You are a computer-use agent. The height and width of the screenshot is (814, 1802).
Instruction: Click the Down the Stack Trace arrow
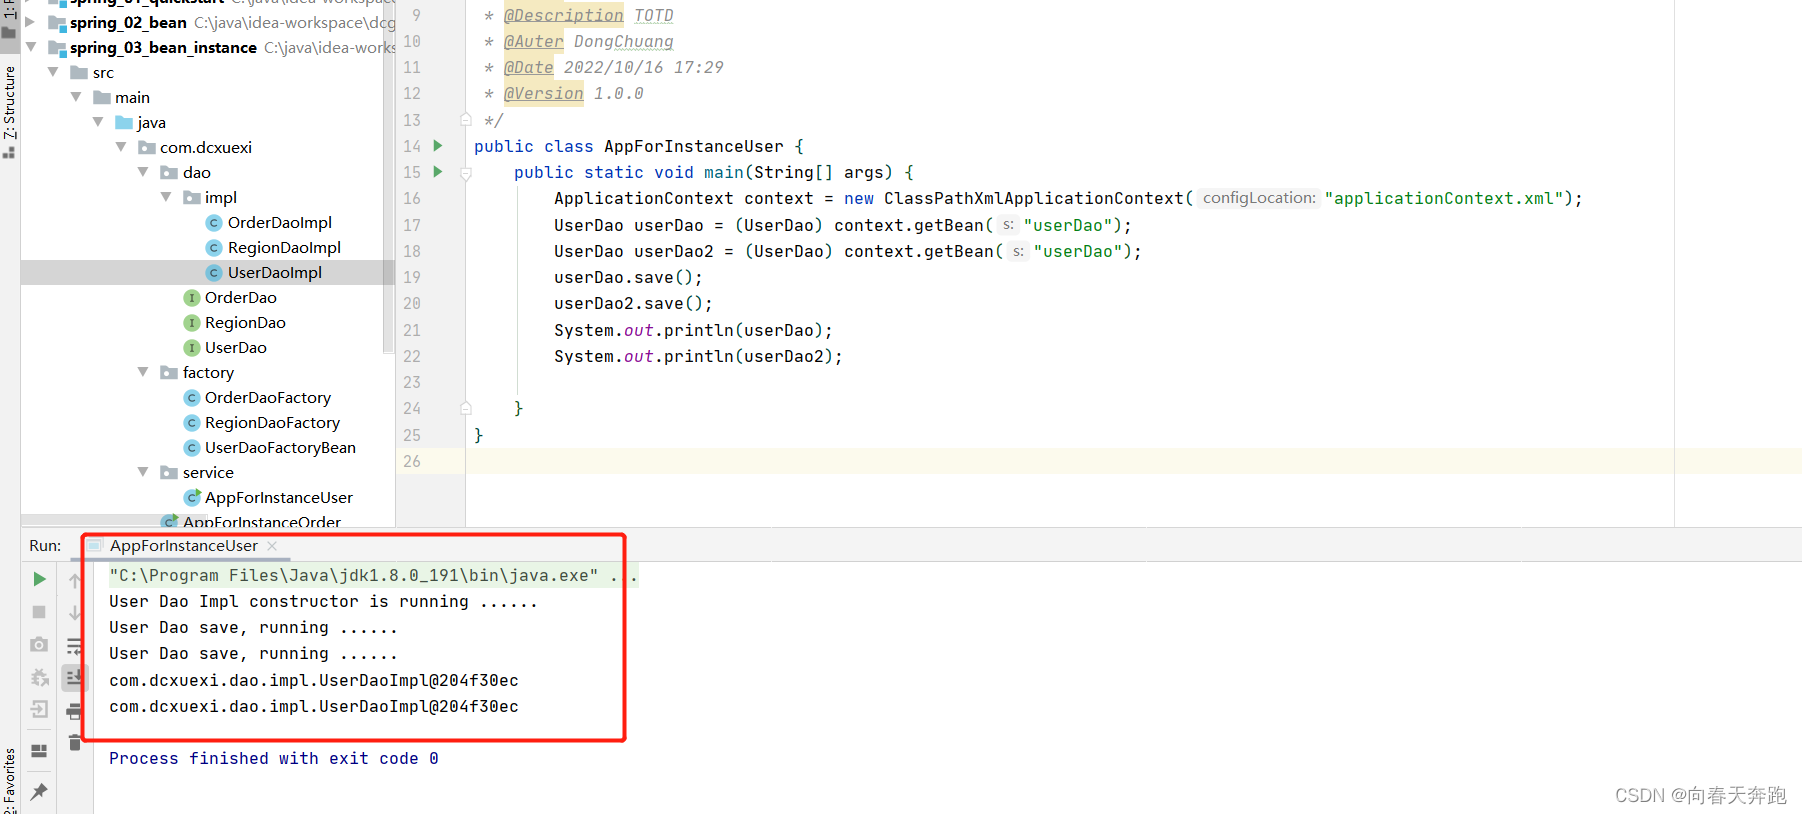75,612
